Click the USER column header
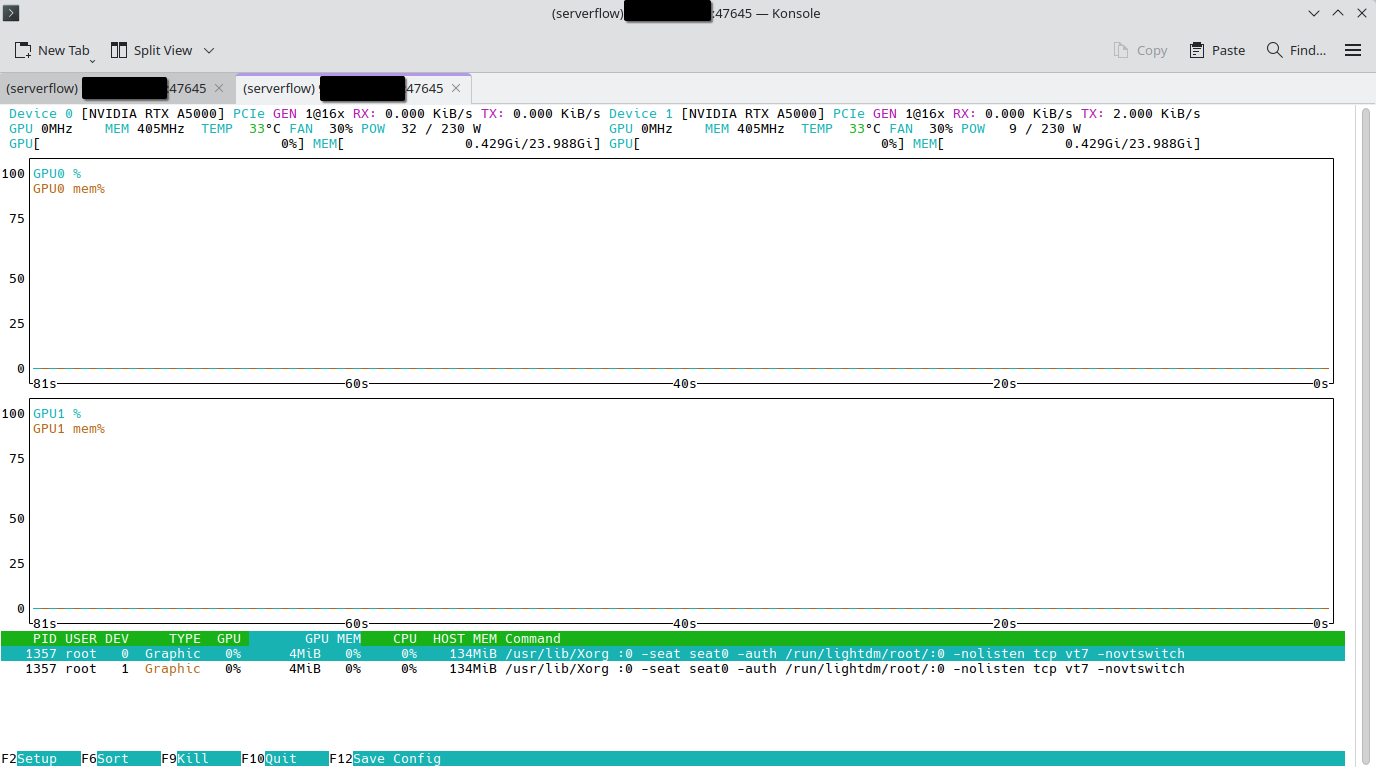 [81, 639]
